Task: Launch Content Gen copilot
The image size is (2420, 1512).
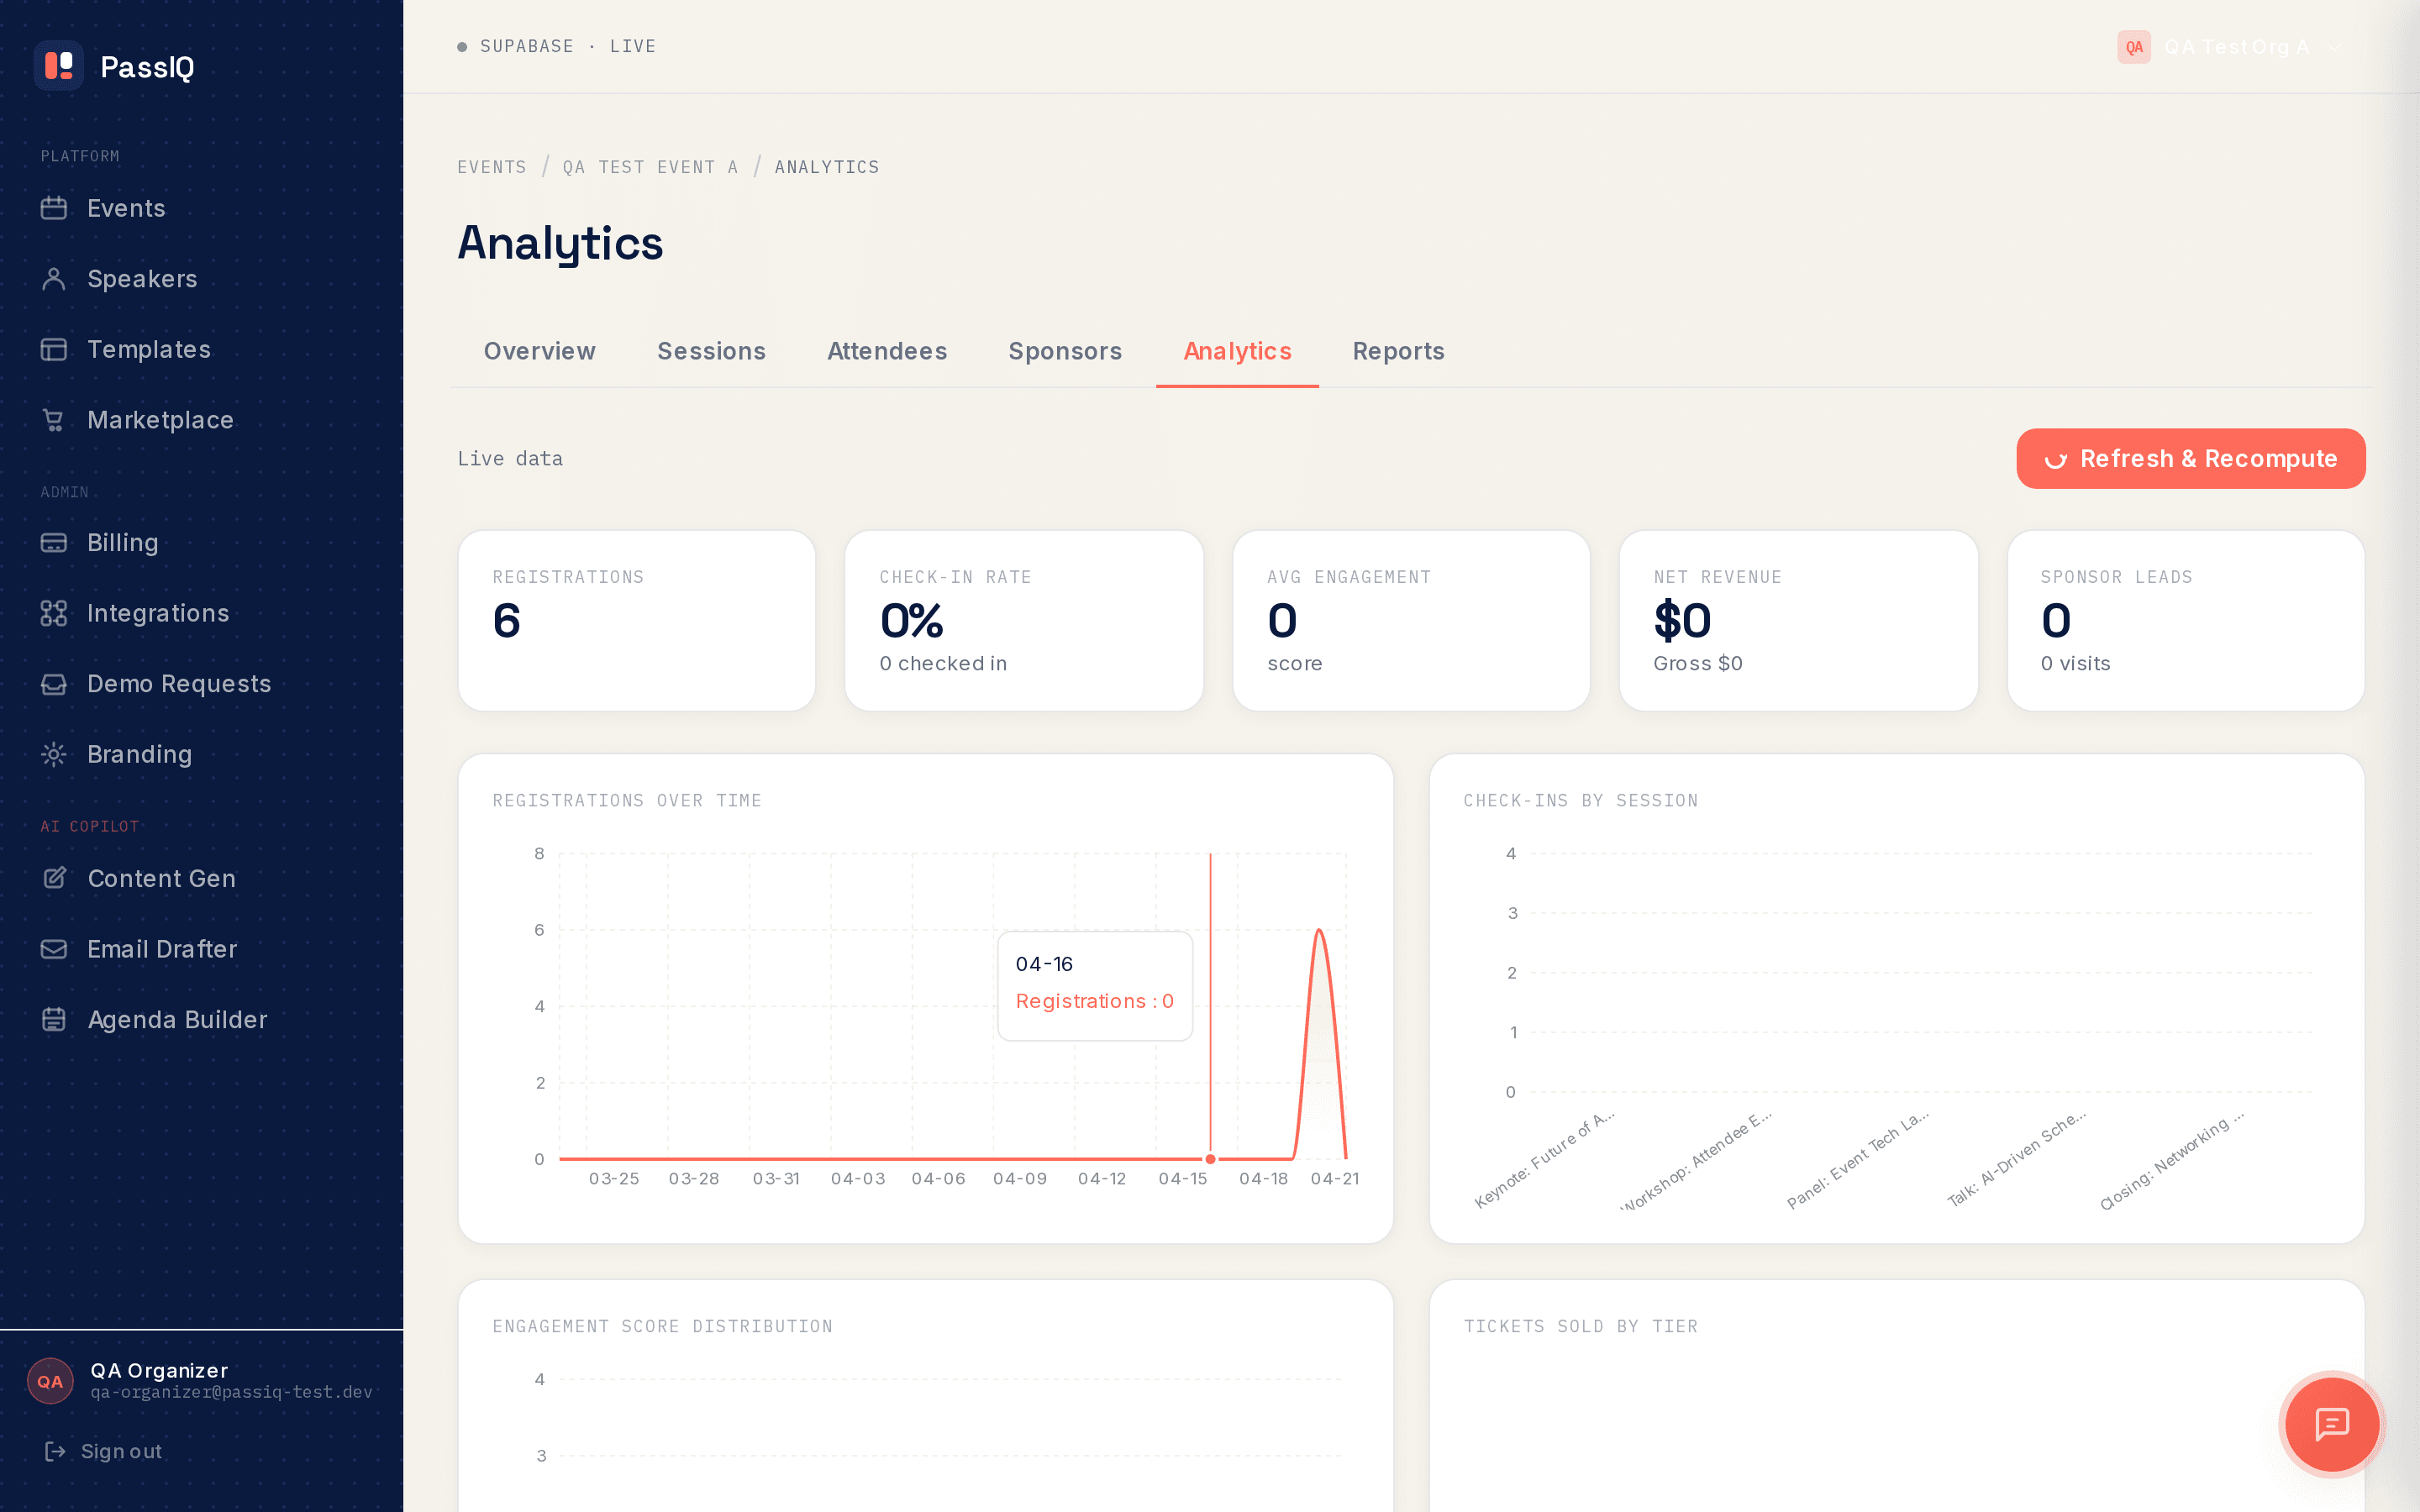Action: [200, 878]
